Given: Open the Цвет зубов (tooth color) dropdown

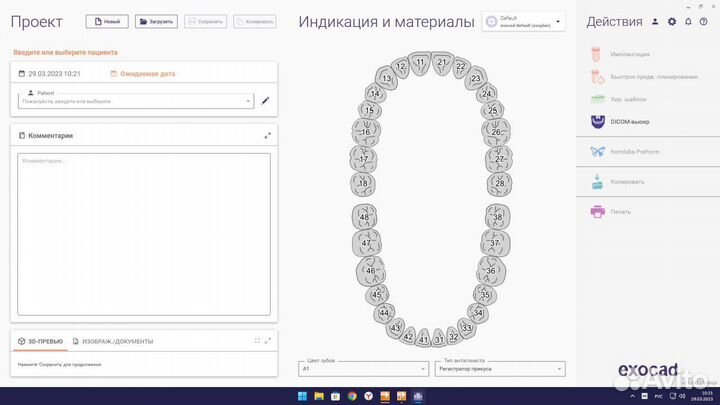Looking at the screenshot, I should [363, 369].
